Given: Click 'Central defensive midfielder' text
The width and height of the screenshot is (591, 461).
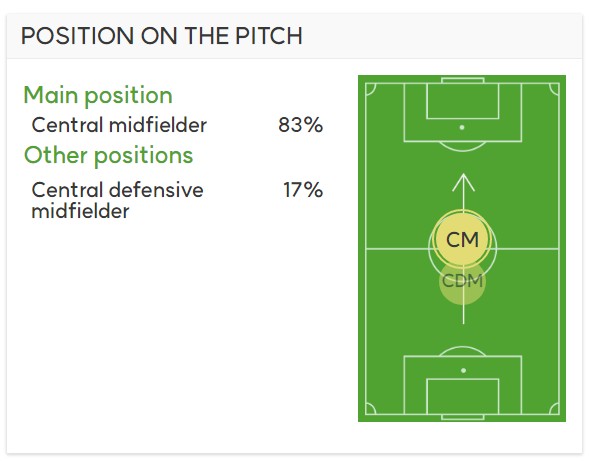Looking at the screenshot, I should [118, 200].
